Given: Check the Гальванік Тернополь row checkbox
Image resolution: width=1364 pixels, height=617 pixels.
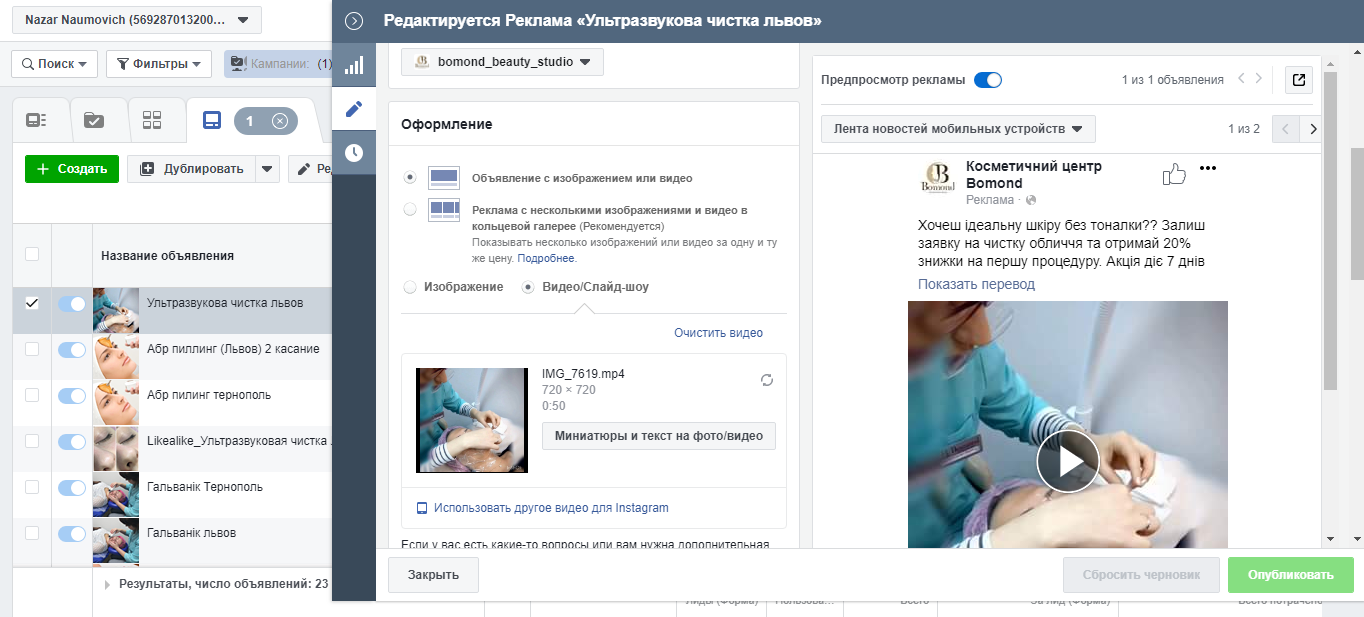Looking at the screenshot, I should click(32, 487).
